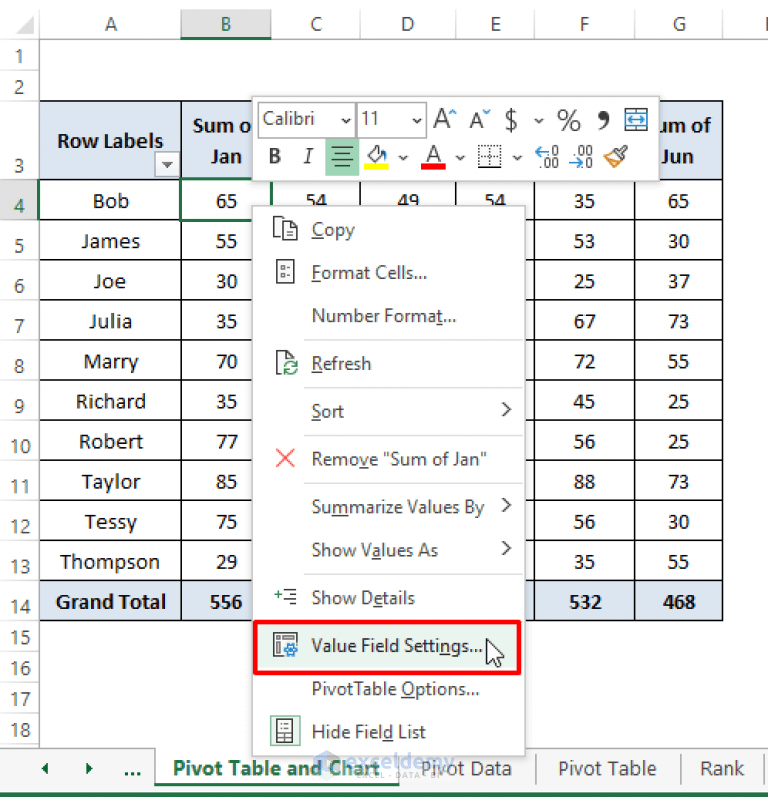The height and width of the screenshot is (797, 768).
Task: Click Hide Field List
Action: click(389, 731)
